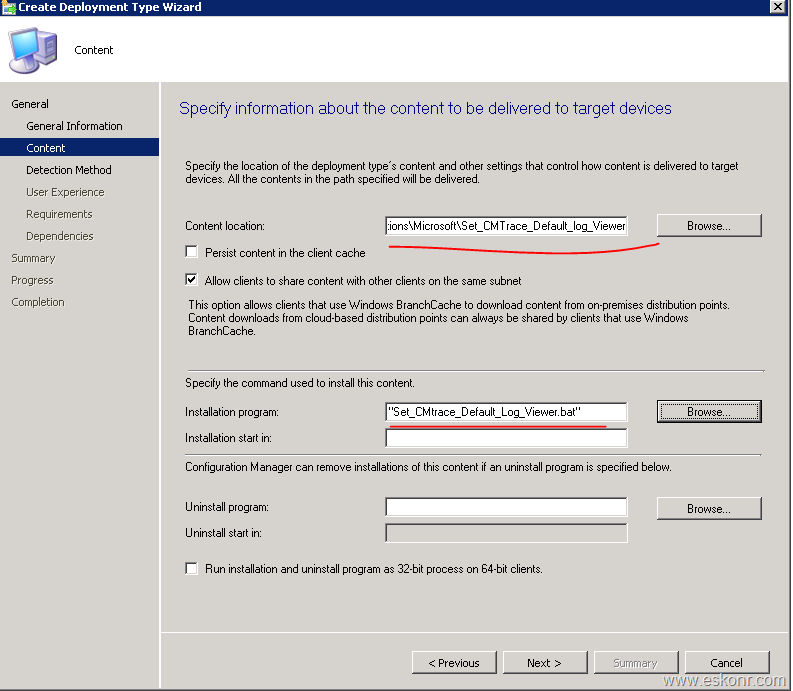793x691 pixels.
Task: Click the Next button
Action: coord(543,663)
